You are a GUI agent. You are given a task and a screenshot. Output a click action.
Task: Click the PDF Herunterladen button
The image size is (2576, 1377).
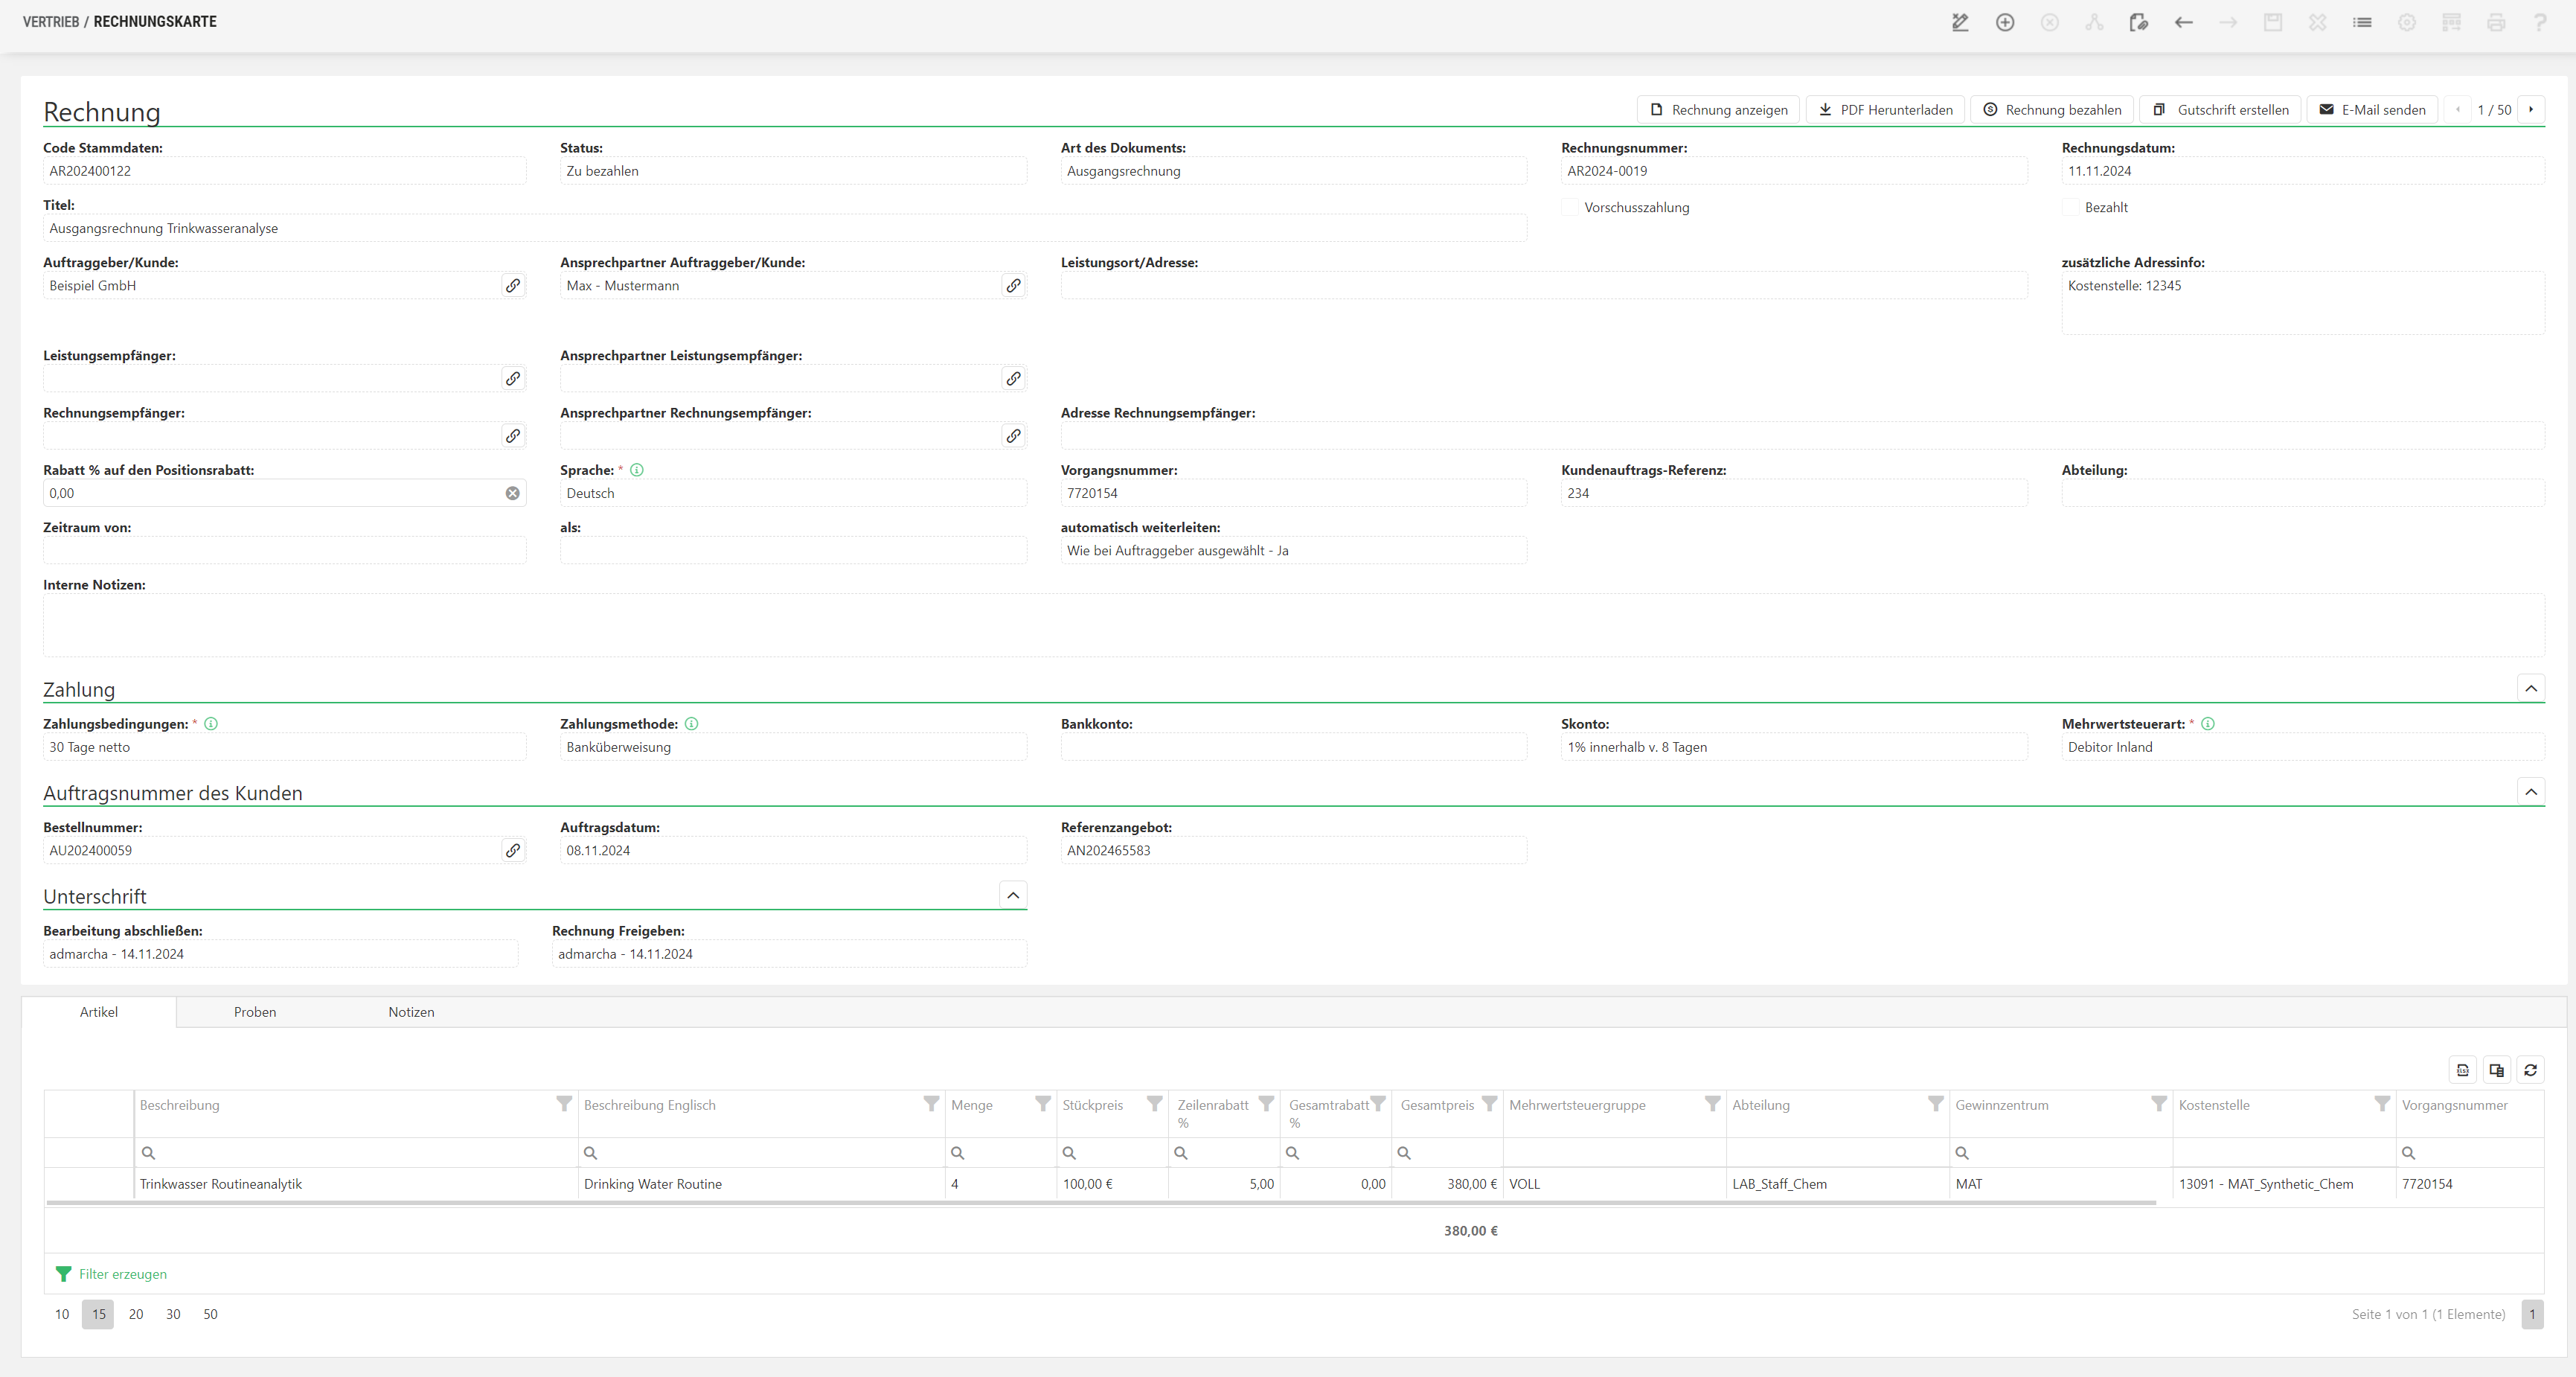(1885, 110)
